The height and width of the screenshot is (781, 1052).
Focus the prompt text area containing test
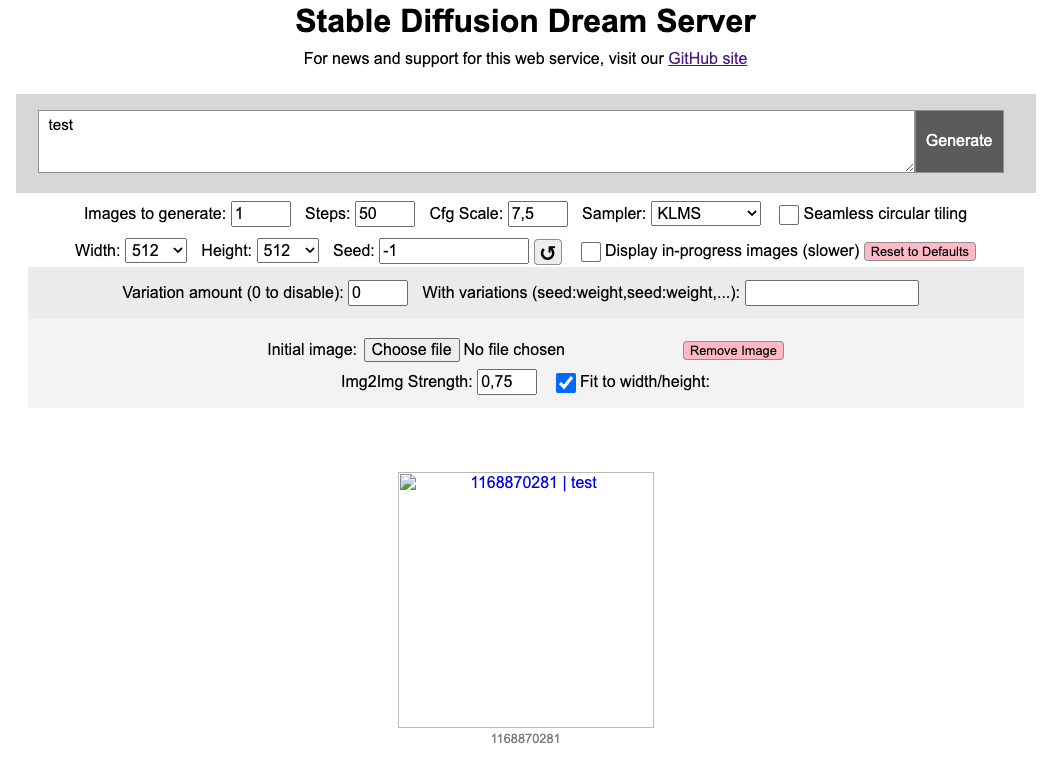(x=476, y=142)
